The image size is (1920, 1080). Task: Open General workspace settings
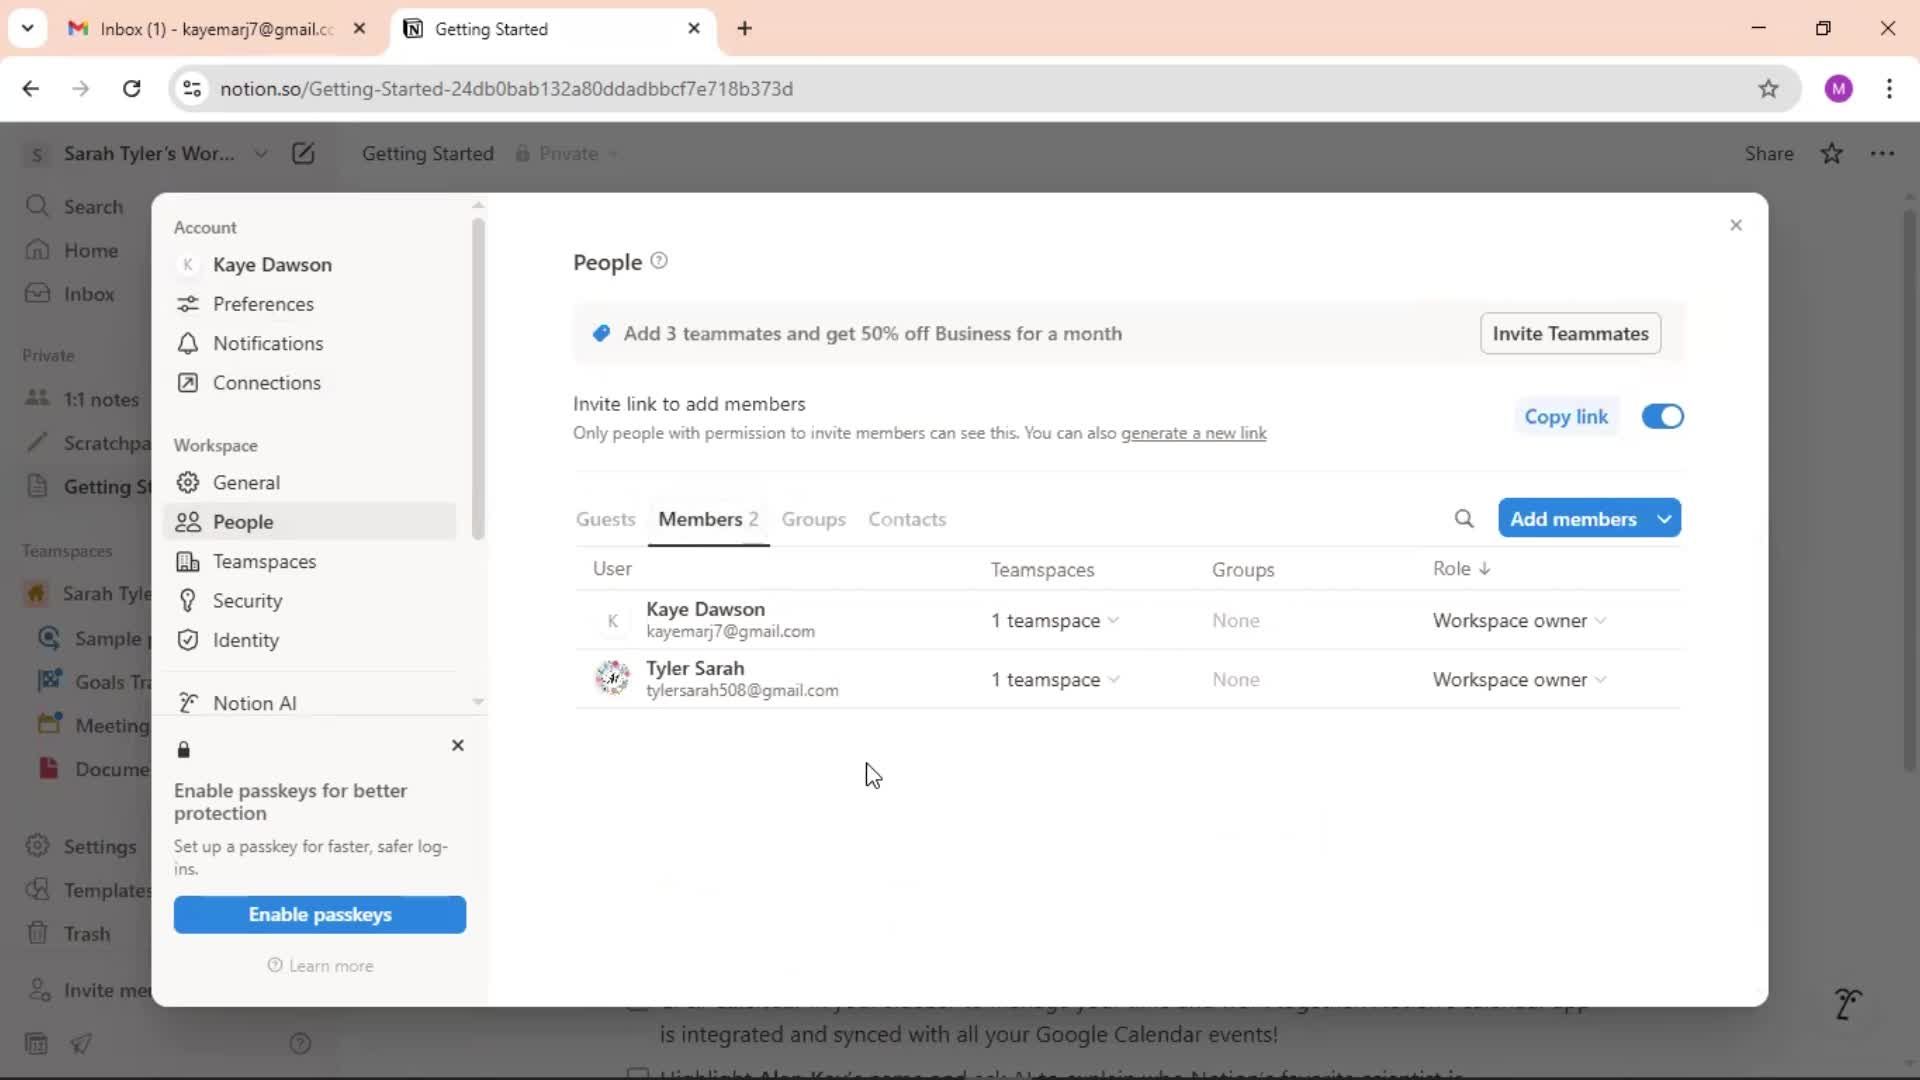pos(309,482)
